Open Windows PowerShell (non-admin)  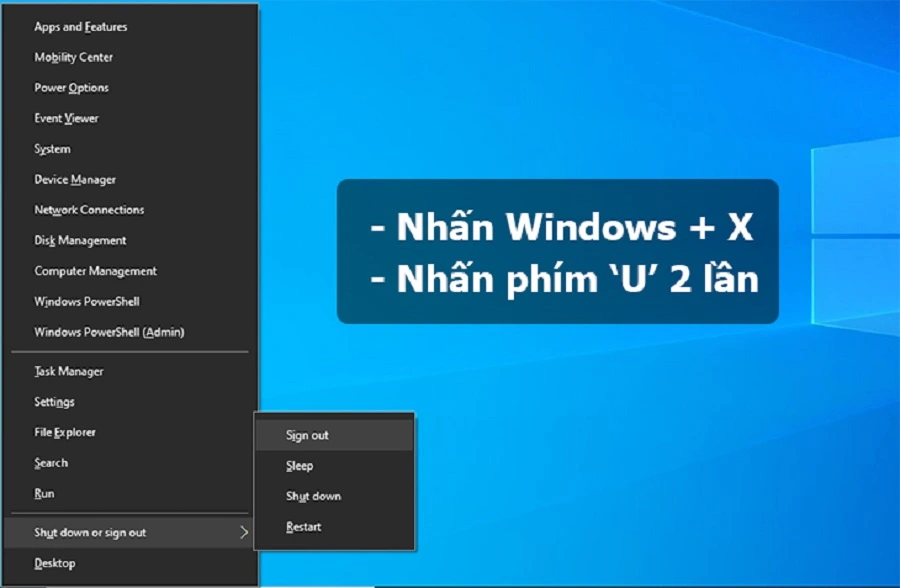pos(131,301)
